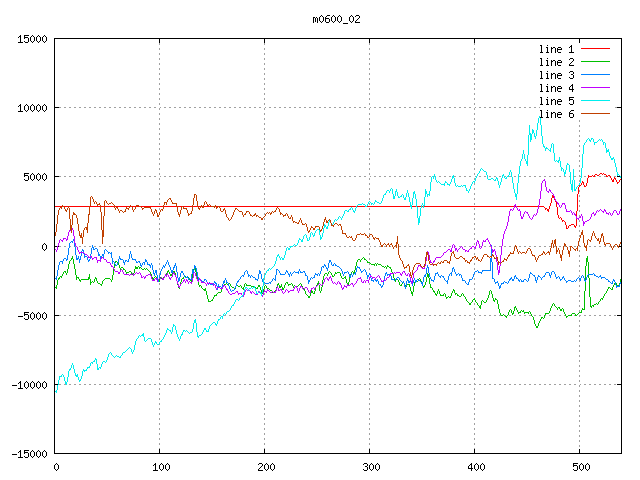Screen dimensions: 640x480
Task: Click the green line 2 legend sample
Action: [x=595, y=62]
